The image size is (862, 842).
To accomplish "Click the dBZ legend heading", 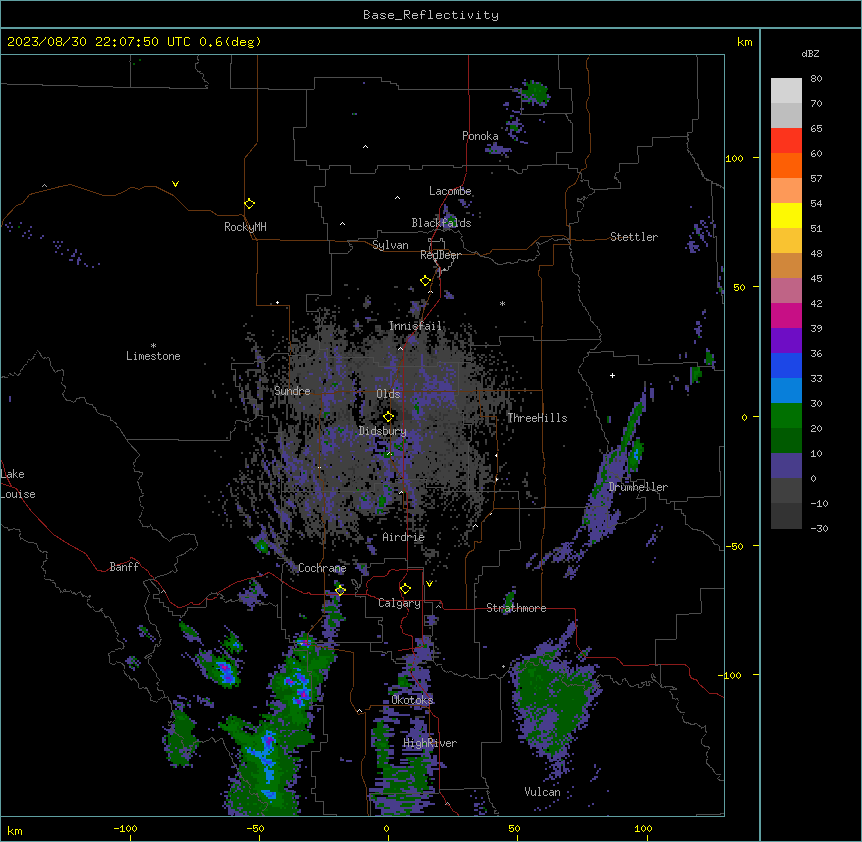I will coord(810,53).
